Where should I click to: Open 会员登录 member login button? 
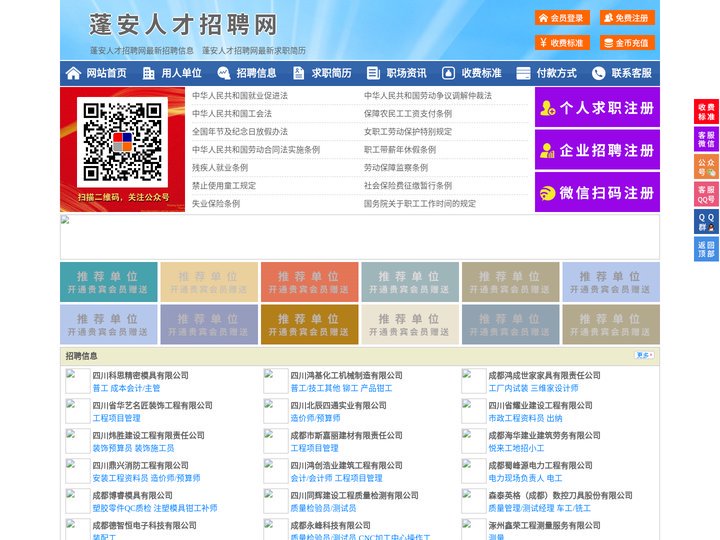click(x=562, y=18)
